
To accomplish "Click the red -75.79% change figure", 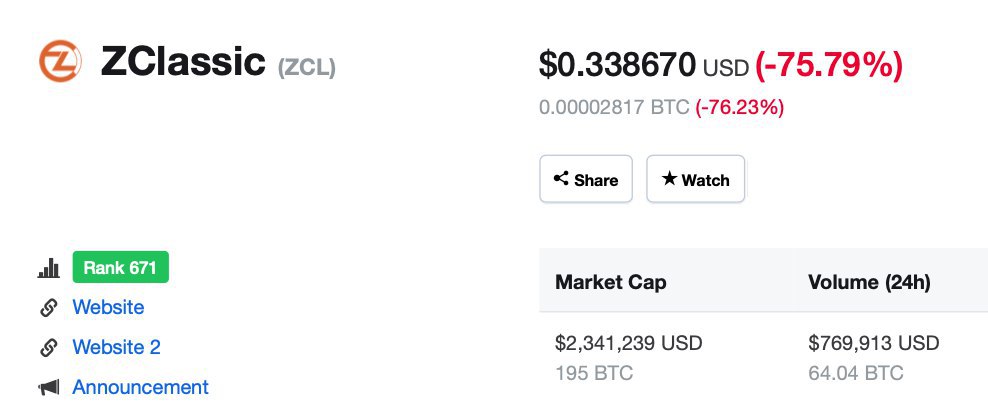I will click(x=829, y=66).
